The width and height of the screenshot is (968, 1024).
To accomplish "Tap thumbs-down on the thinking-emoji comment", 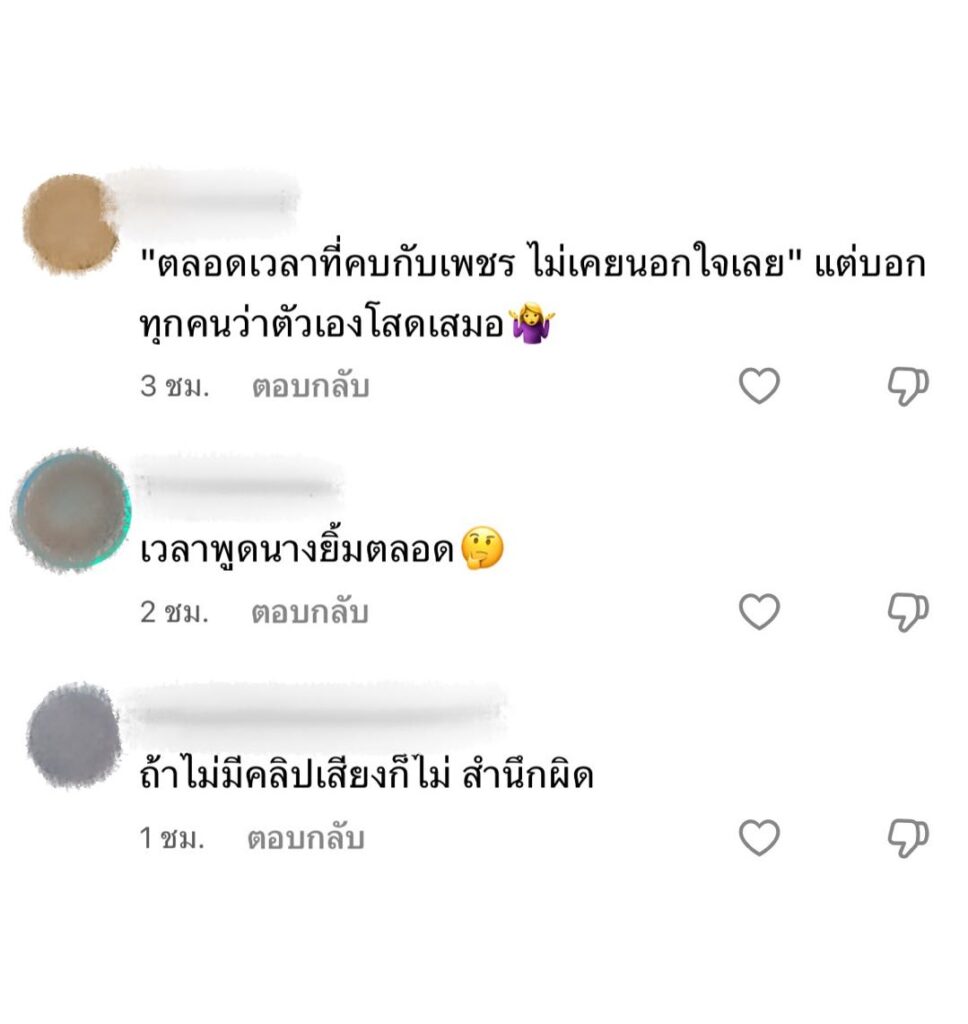I will click(908, 612).
